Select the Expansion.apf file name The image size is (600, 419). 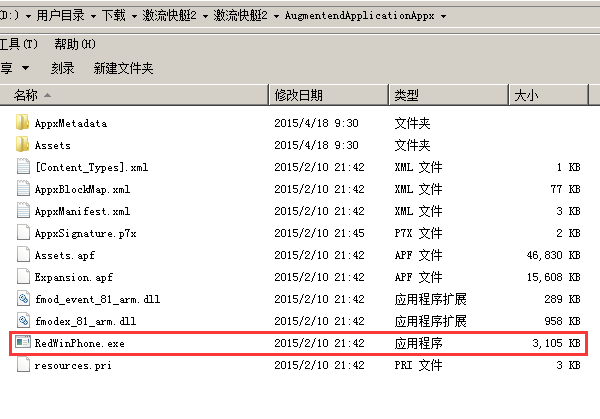(73, 277)
